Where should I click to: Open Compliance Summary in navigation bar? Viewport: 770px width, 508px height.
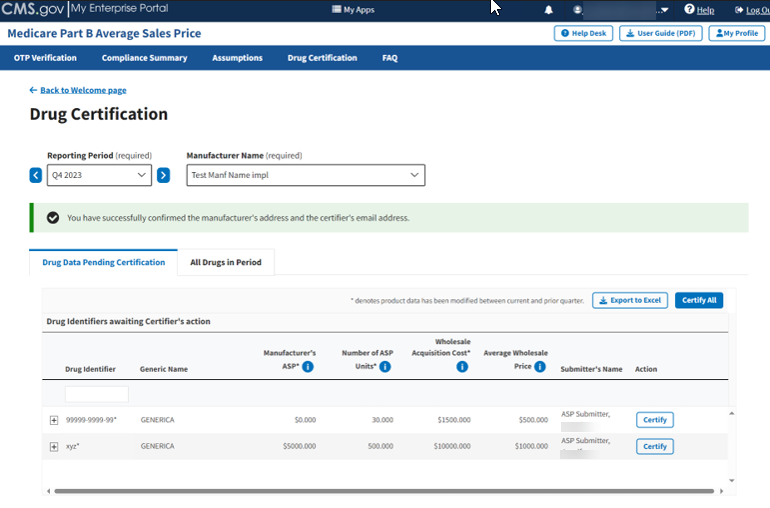[144, 58]
